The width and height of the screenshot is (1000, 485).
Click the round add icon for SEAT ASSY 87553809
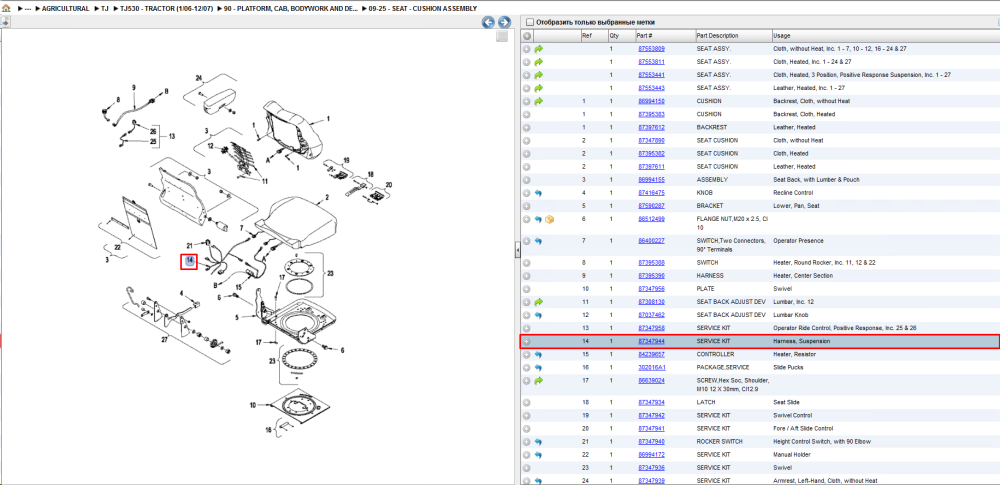click(527, 48)
